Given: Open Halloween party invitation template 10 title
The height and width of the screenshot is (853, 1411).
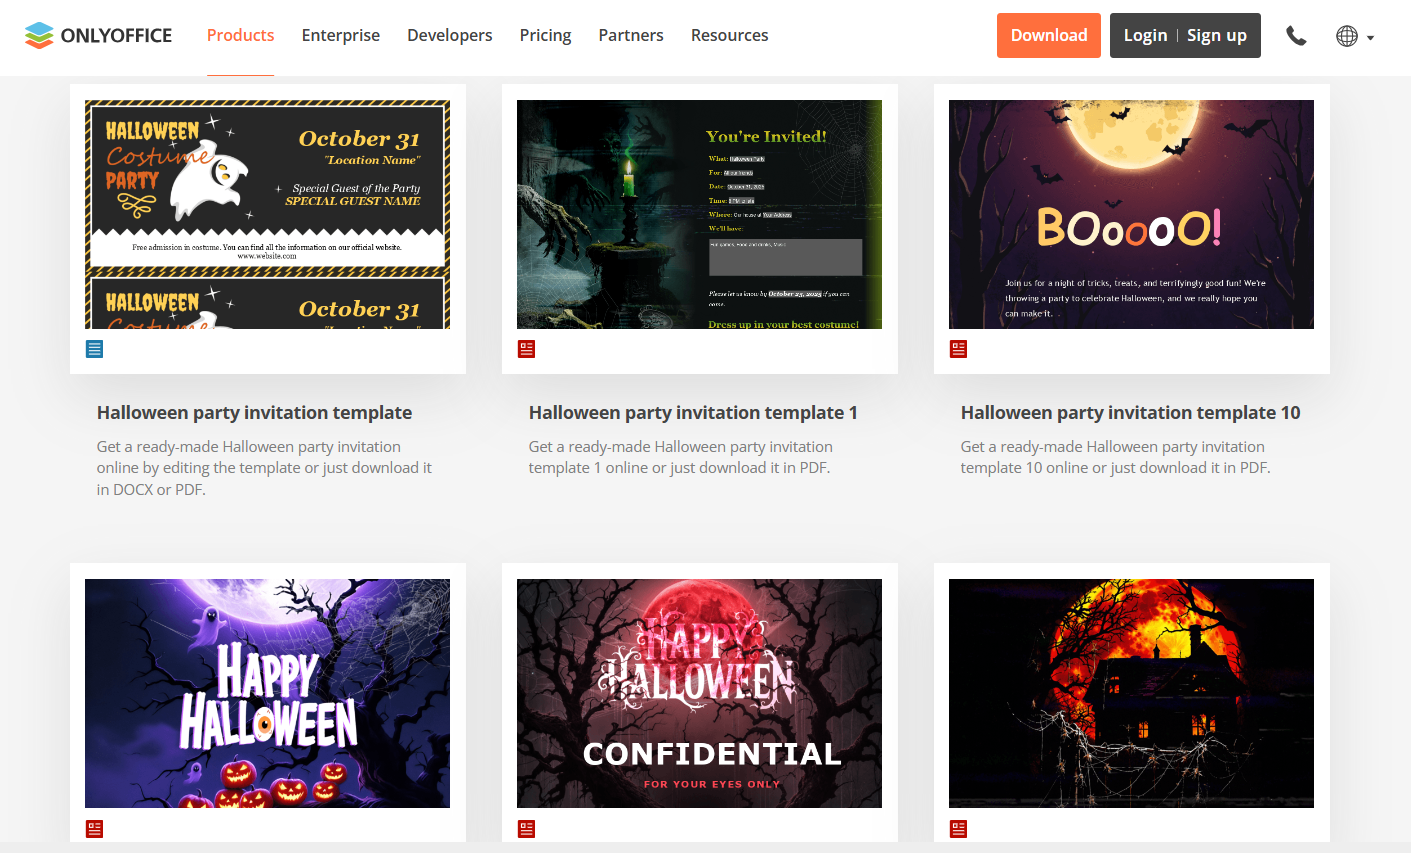Looking at the screenshot, I should [1130, 413].
